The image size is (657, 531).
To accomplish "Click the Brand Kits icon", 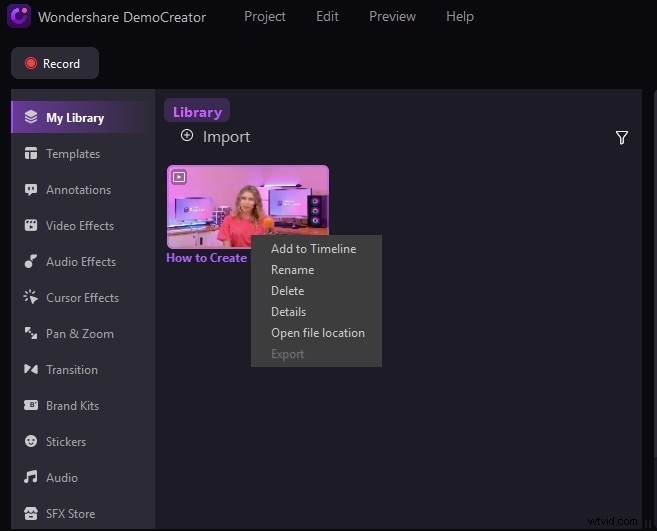I will tap(31, 405).
